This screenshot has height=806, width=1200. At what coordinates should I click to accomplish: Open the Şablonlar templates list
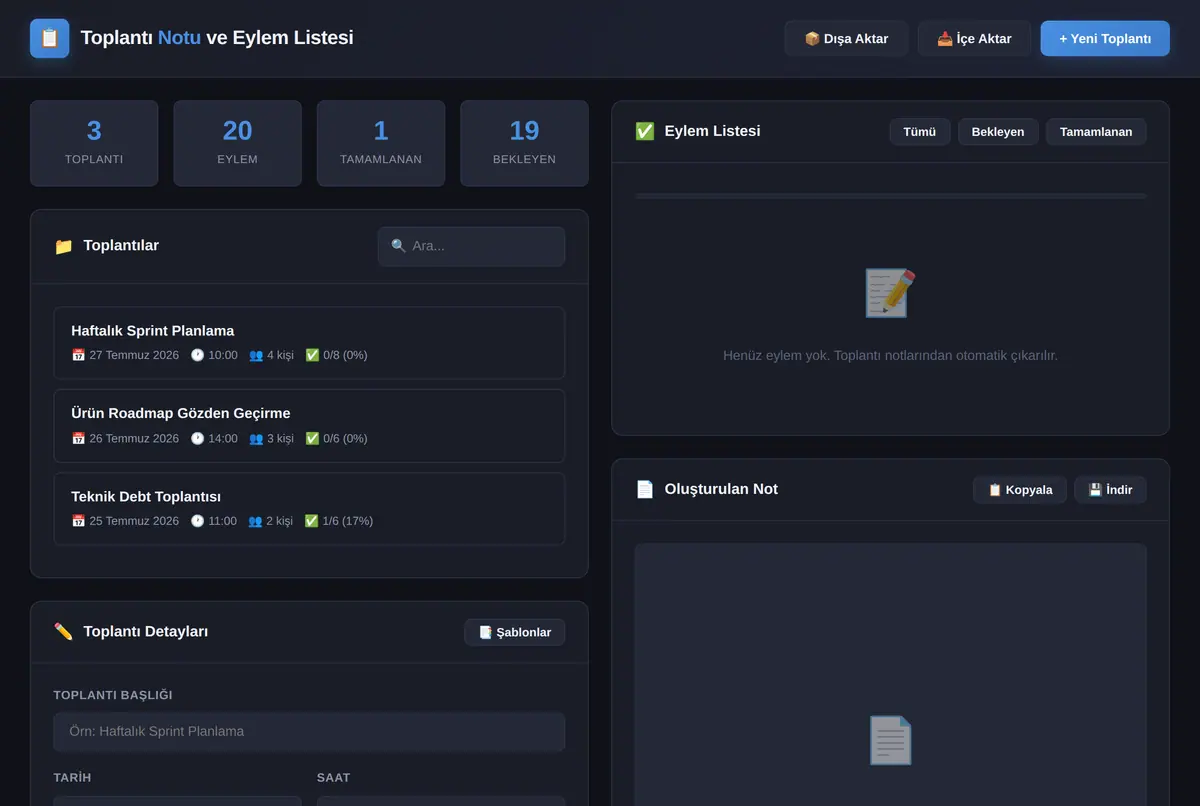click(515, 632)
